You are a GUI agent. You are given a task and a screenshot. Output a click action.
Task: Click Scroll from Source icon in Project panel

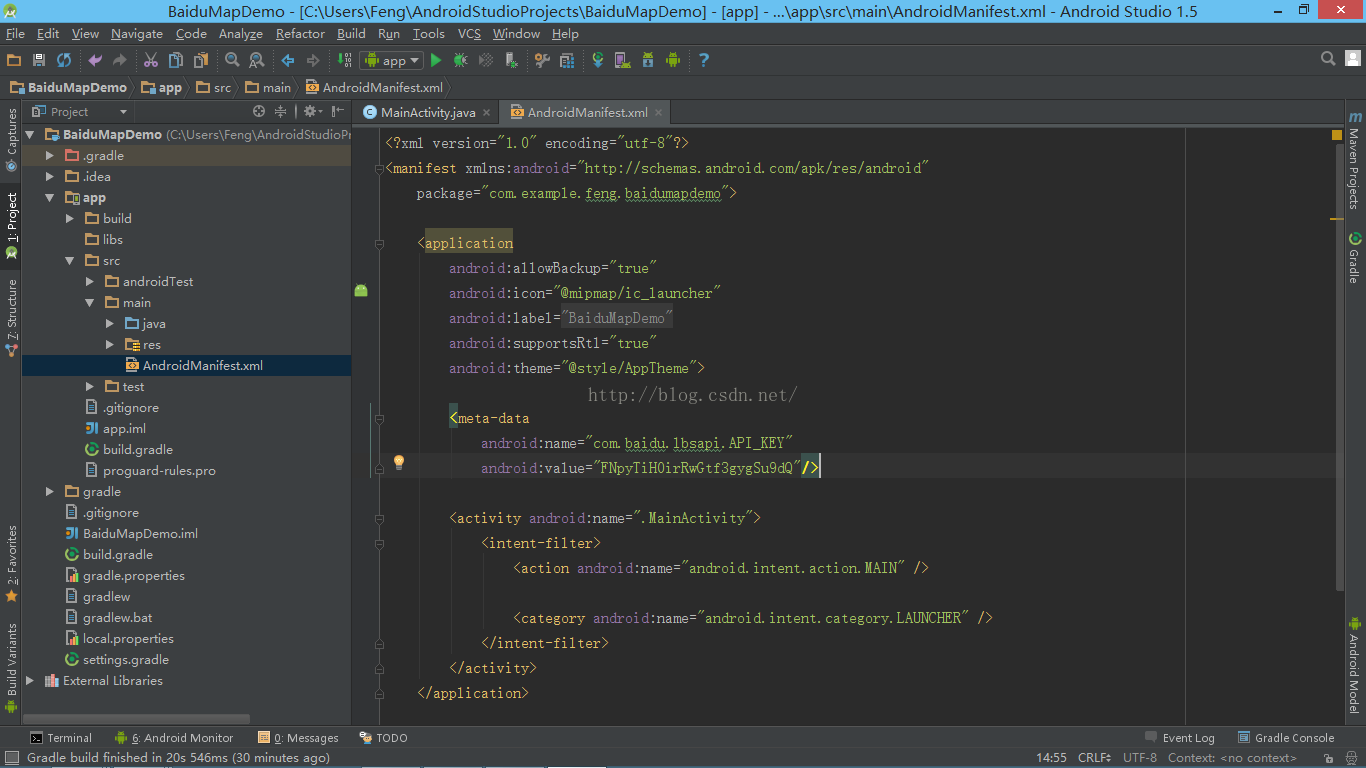pos(259,111)
